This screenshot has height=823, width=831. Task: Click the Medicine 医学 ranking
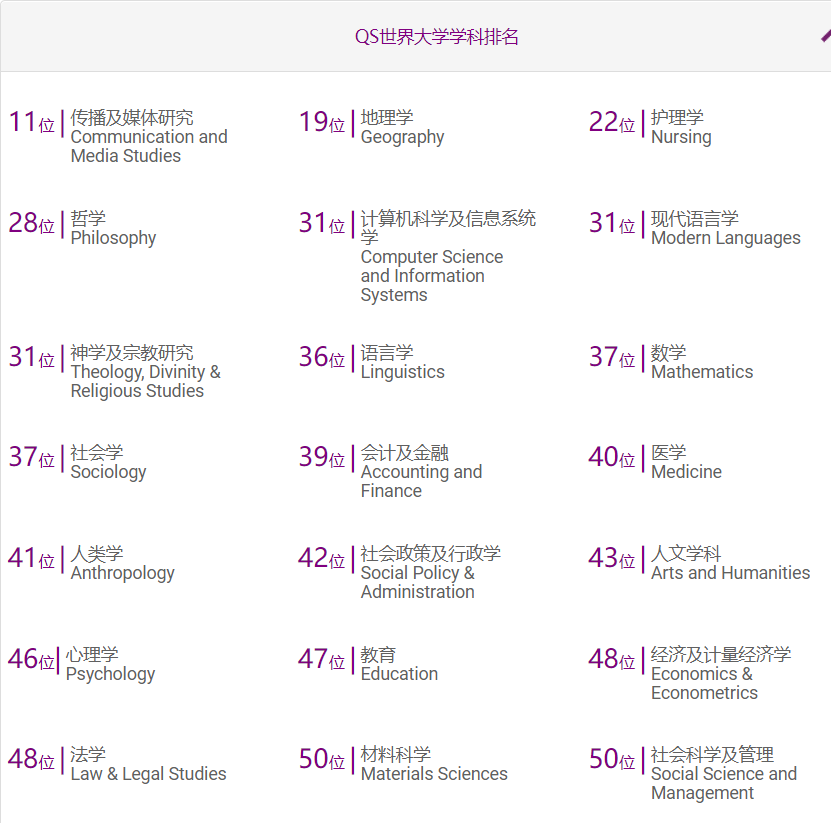coord(686,463)
